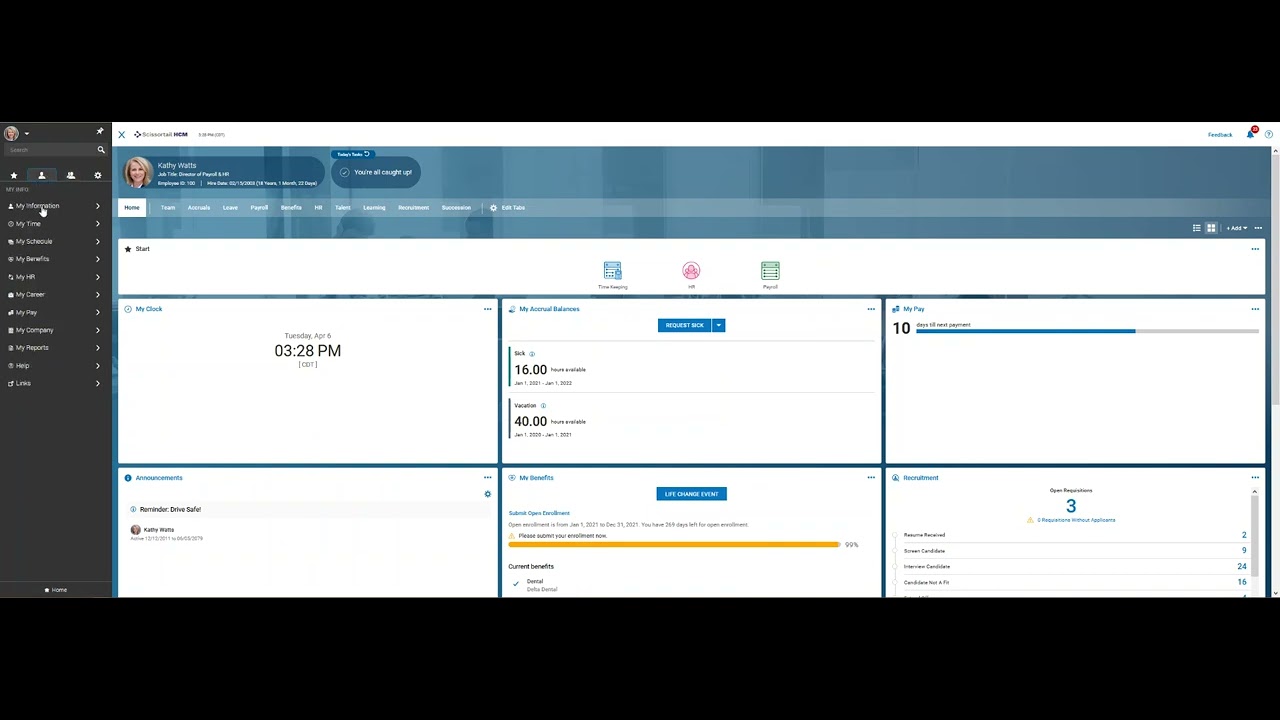The height and width of the screenshot is (720, 1280).
Task: Click the REQUEST SICK button
Action: tap(685, 325)
